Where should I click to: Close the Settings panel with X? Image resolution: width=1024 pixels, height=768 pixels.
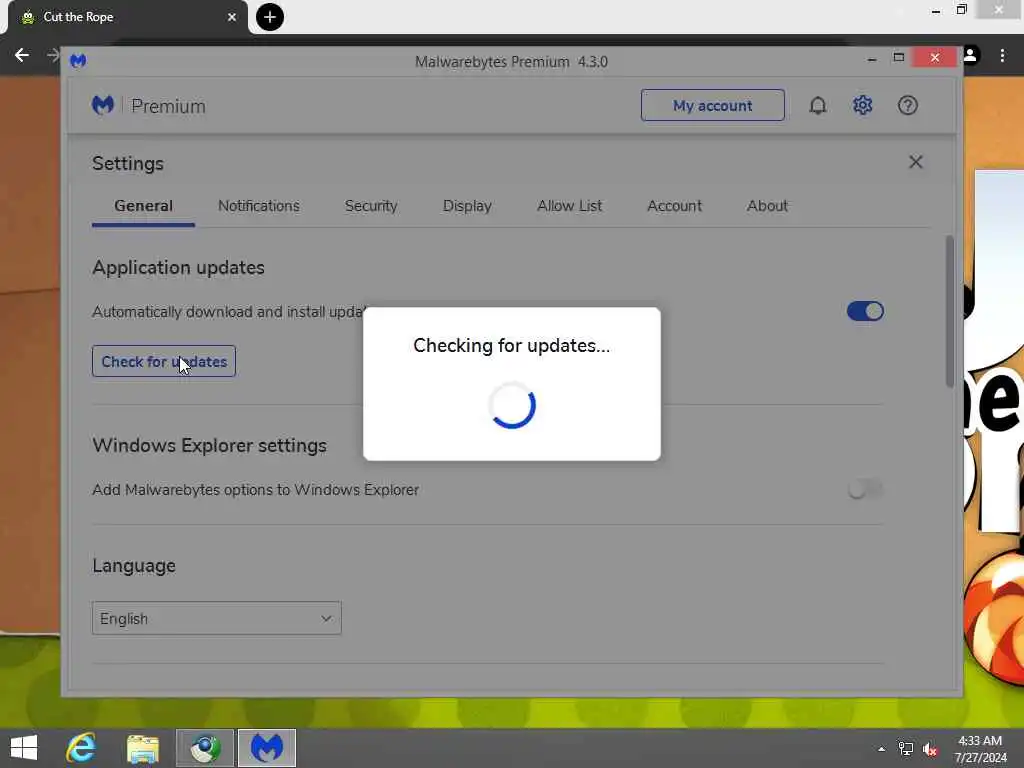pyautogui.click(x=916, y=162)
